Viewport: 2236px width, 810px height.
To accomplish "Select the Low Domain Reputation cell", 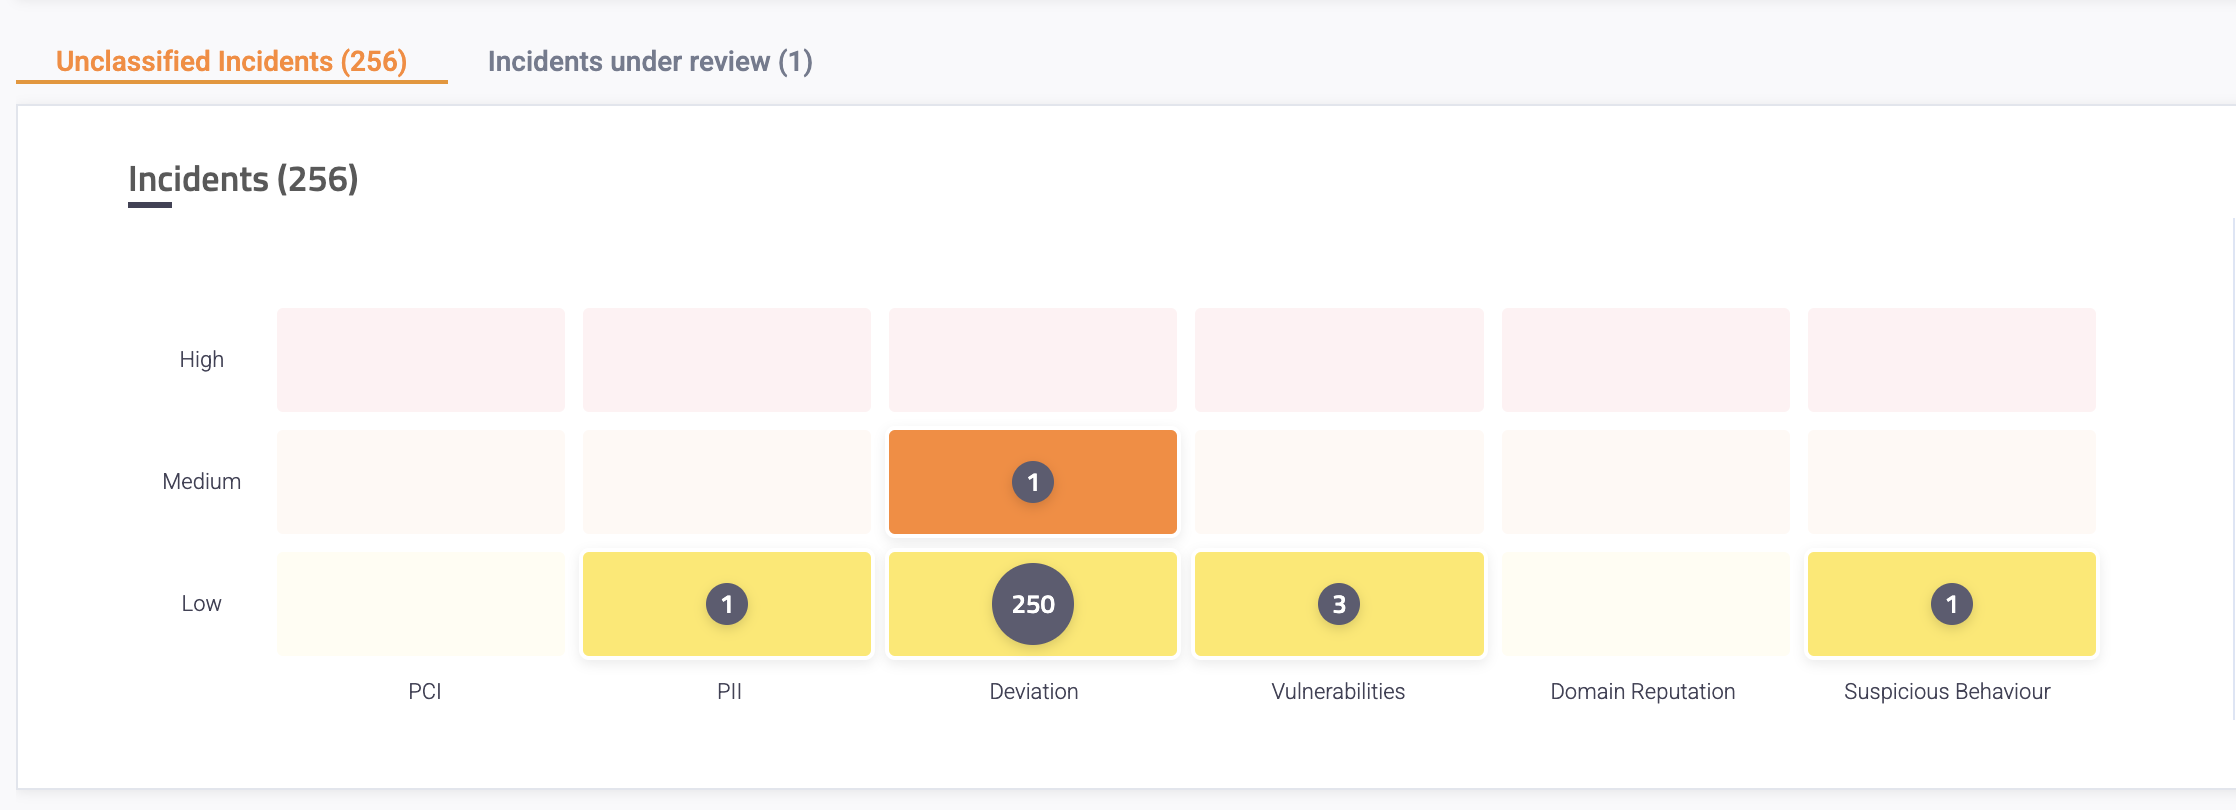I will 1645,604.
